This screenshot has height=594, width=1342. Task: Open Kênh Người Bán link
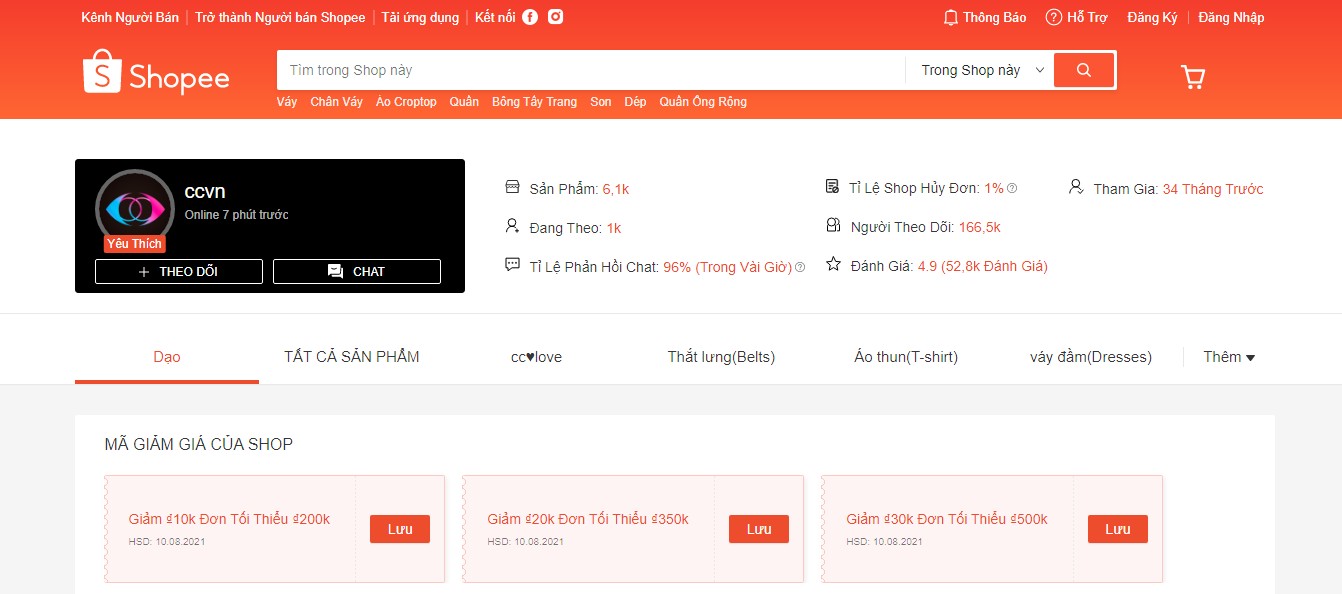(x=130, y=17)
